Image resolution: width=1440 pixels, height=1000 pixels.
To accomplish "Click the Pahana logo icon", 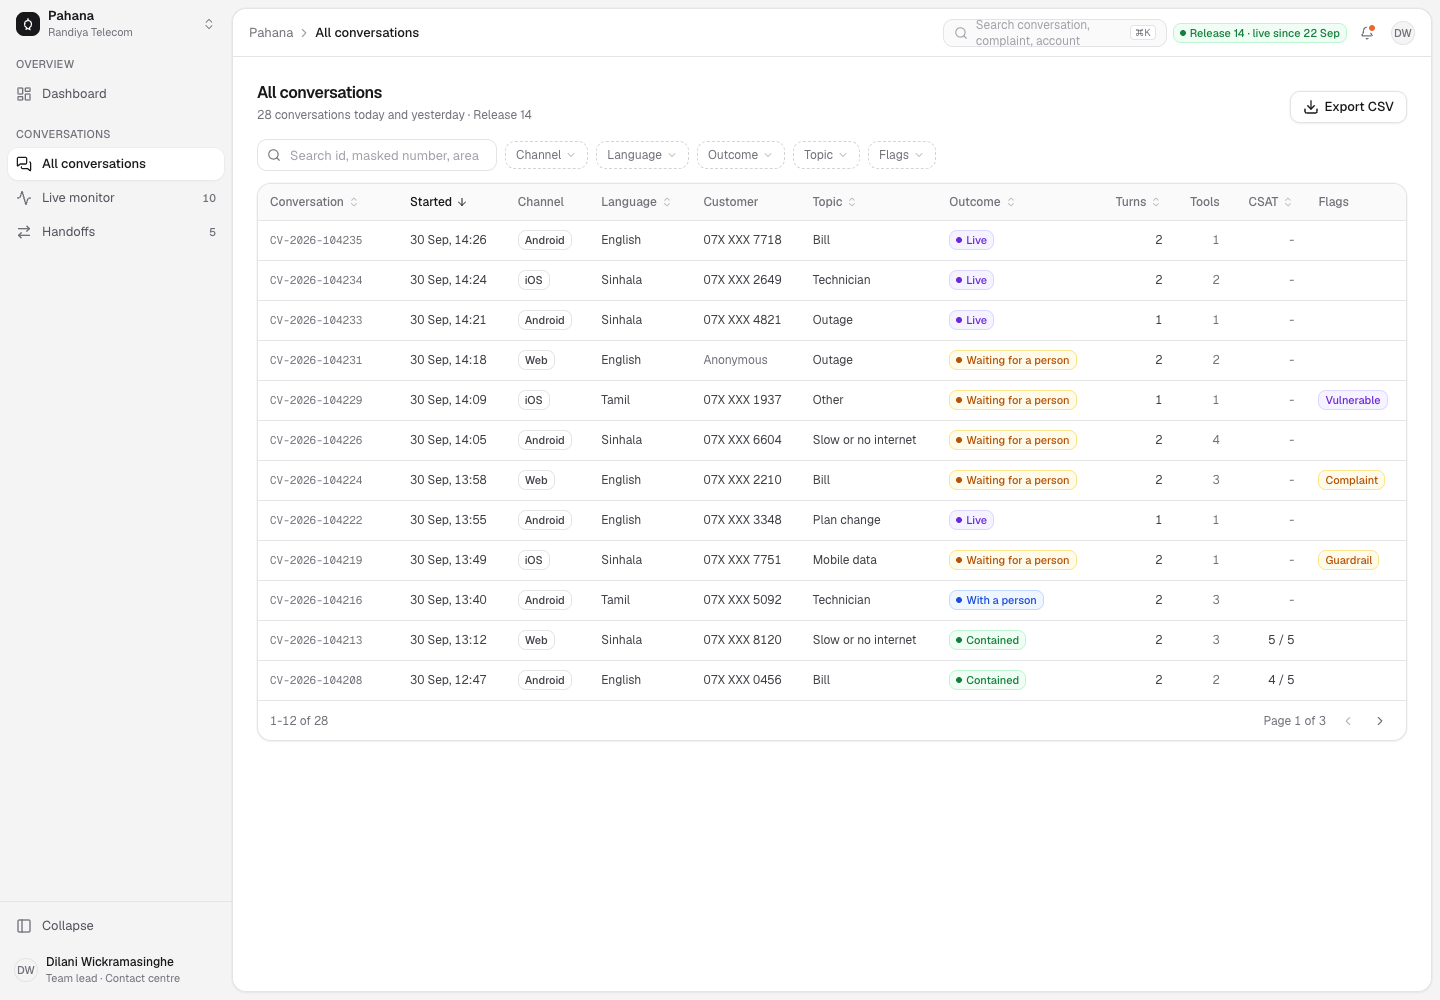I will (28, 24).
